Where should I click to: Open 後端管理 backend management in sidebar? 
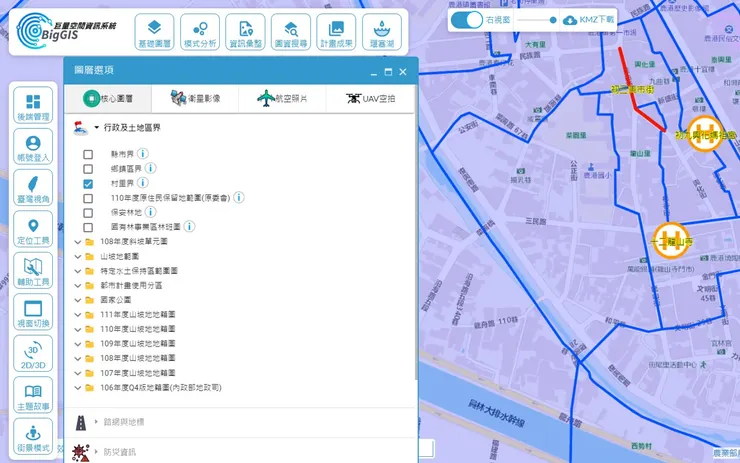(x=33, y=105)
